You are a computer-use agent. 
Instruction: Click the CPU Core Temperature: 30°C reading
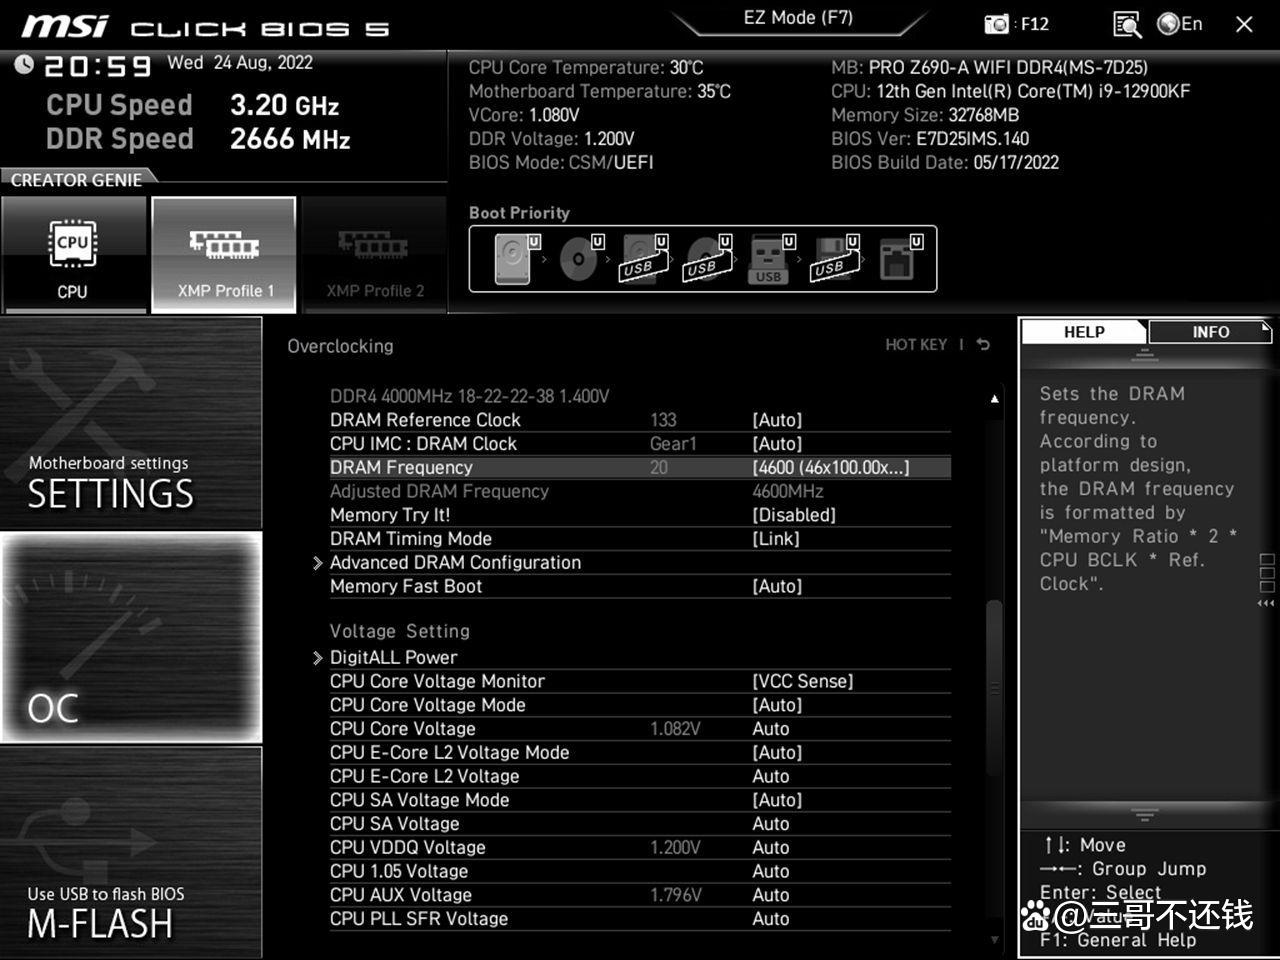586,67
